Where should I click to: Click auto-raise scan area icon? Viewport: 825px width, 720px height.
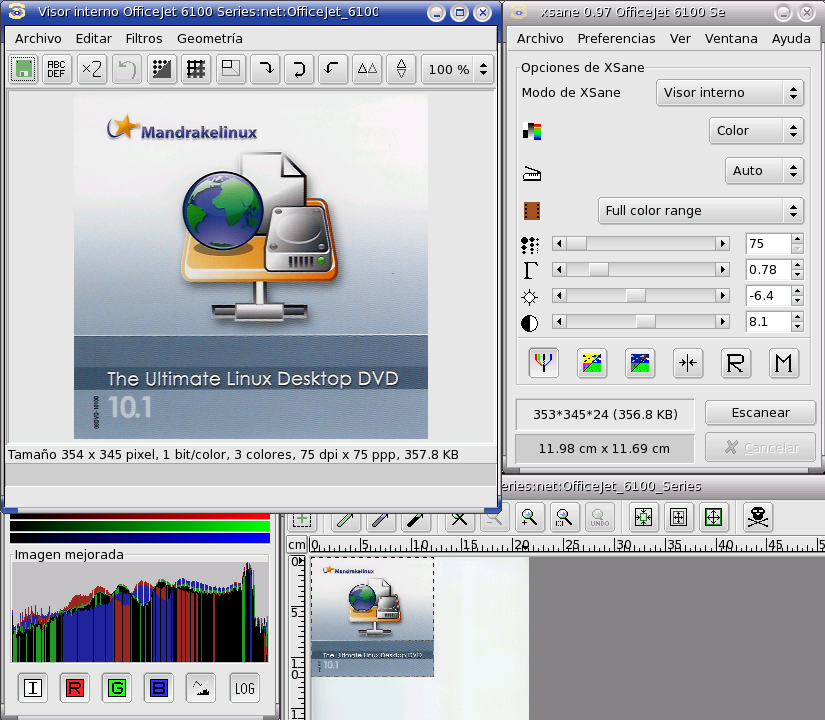tap(679, 517)
